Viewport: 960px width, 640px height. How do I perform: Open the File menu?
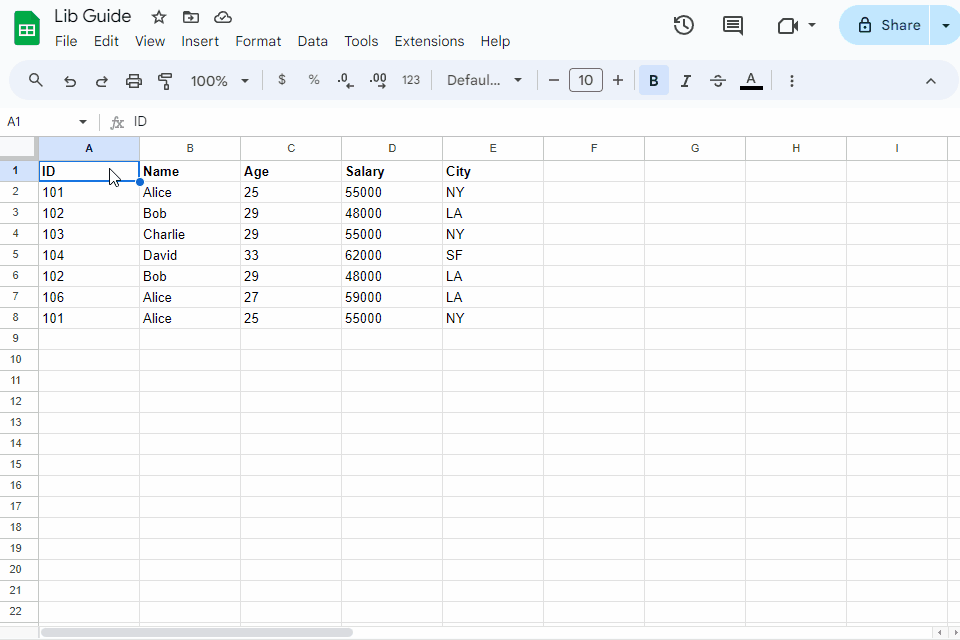click(66, 41)
